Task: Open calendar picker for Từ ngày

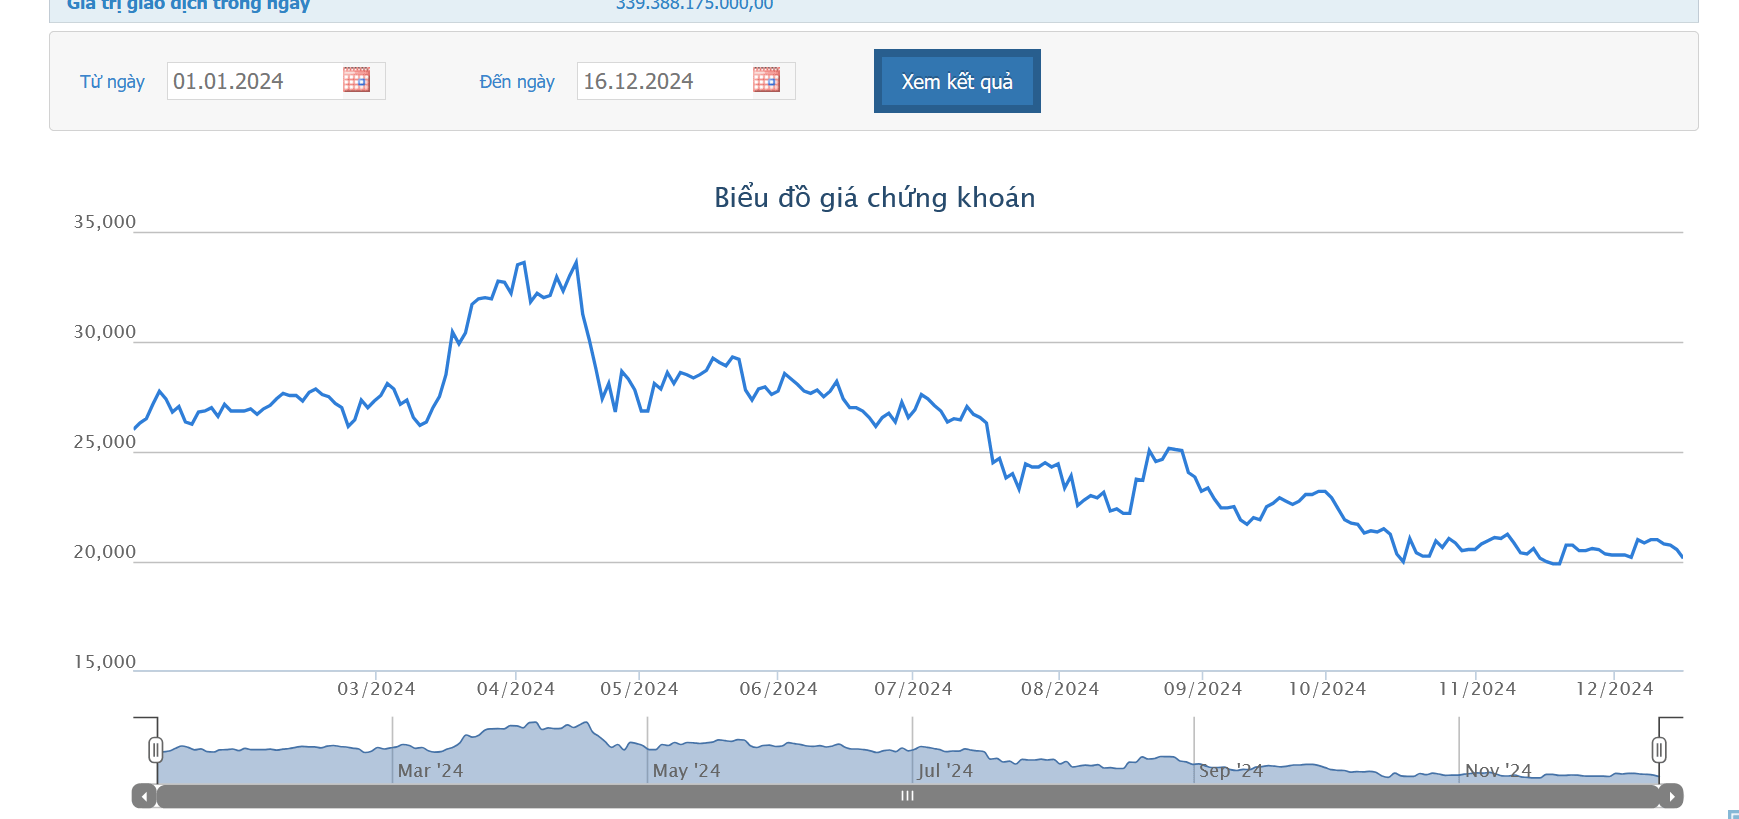Action: point(356,80)
